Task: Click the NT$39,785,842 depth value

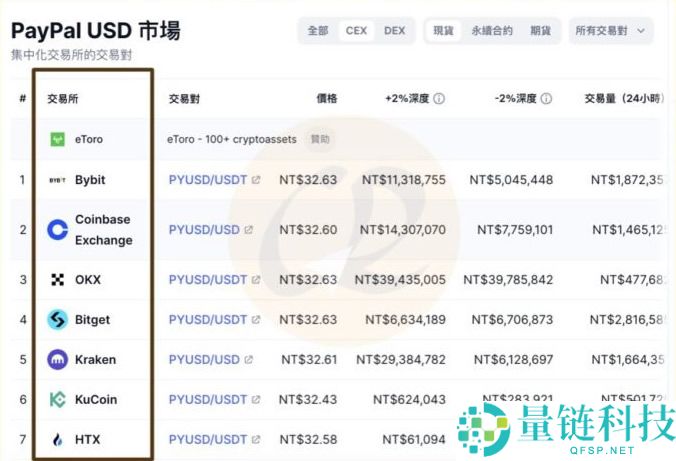Action: (508, 280)
